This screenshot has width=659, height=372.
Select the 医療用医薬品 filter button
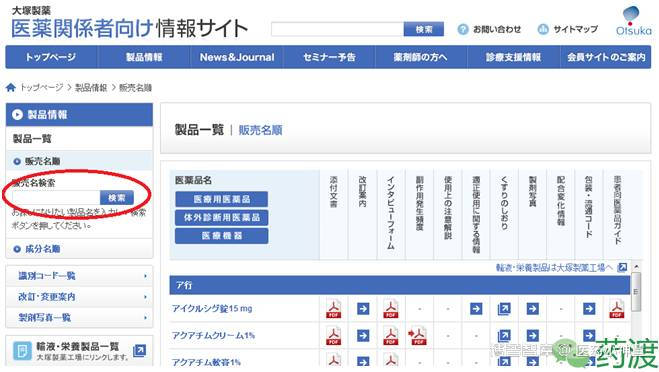[x=221, y=199]
